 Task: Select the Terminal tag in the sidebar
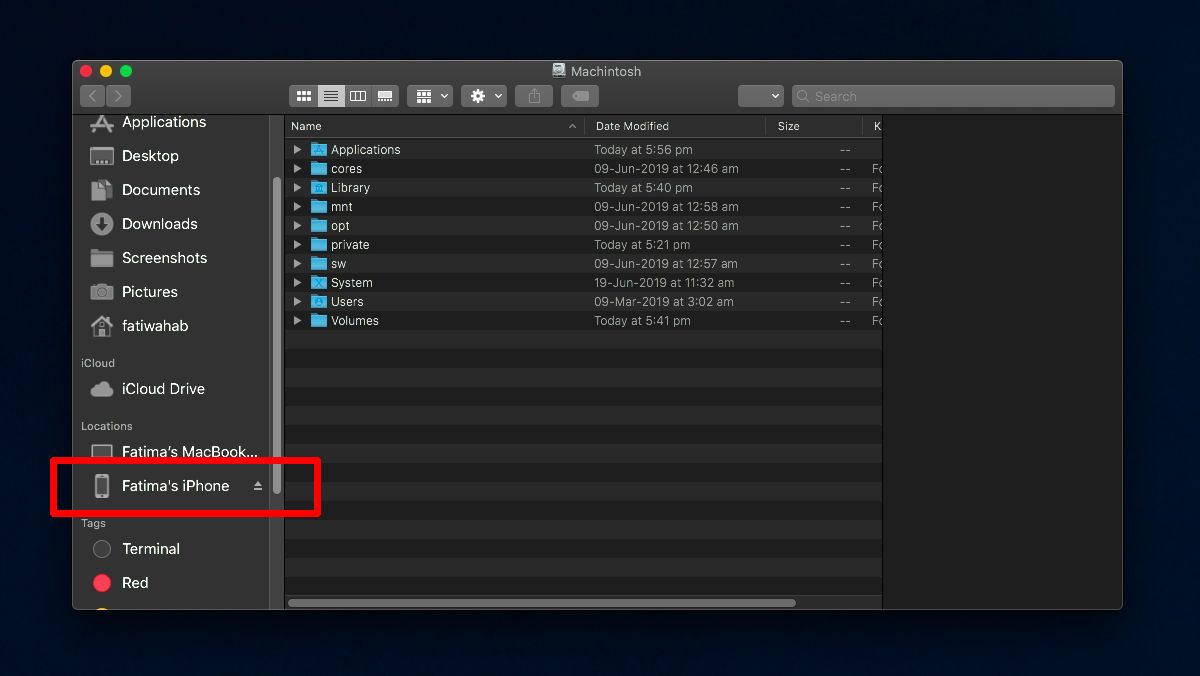152,549
